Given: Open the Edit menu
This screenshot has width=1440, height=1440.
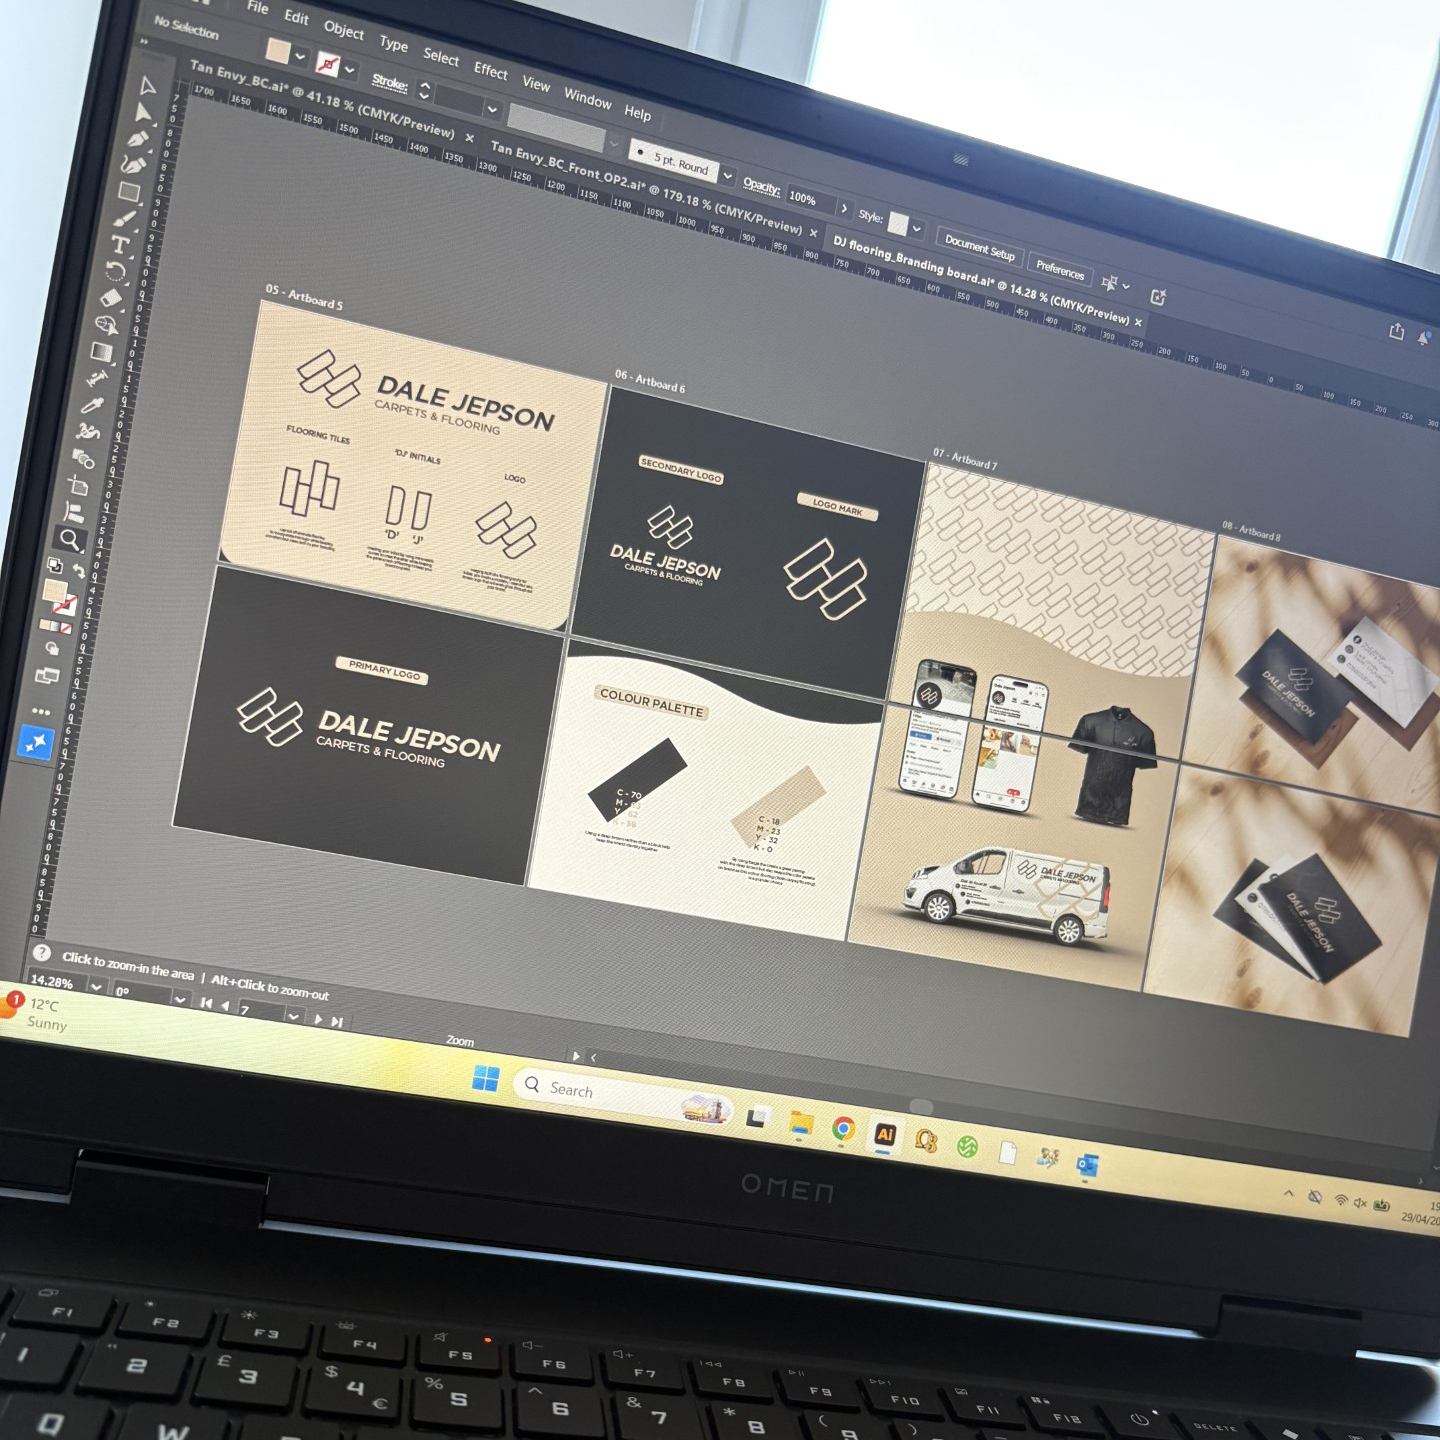Looking at the screenshot, I should point(296,16).
